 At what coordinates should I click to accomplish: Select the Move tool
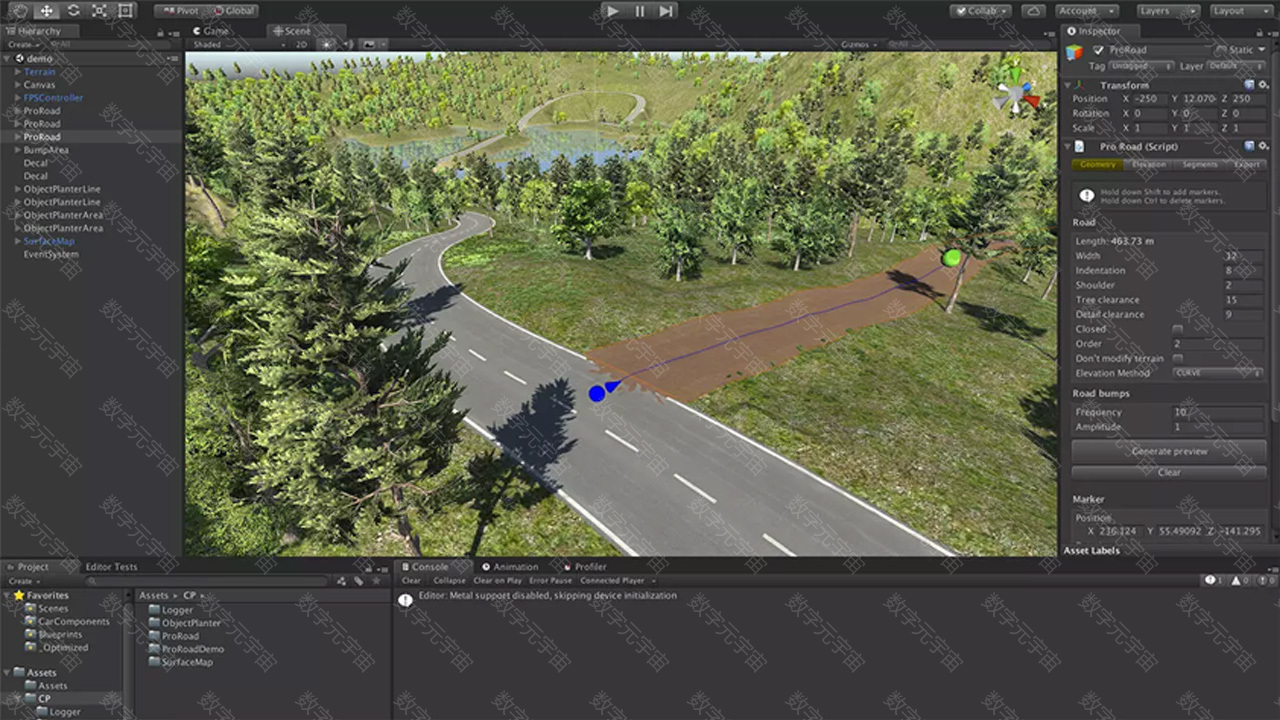[x=46, y=11]
